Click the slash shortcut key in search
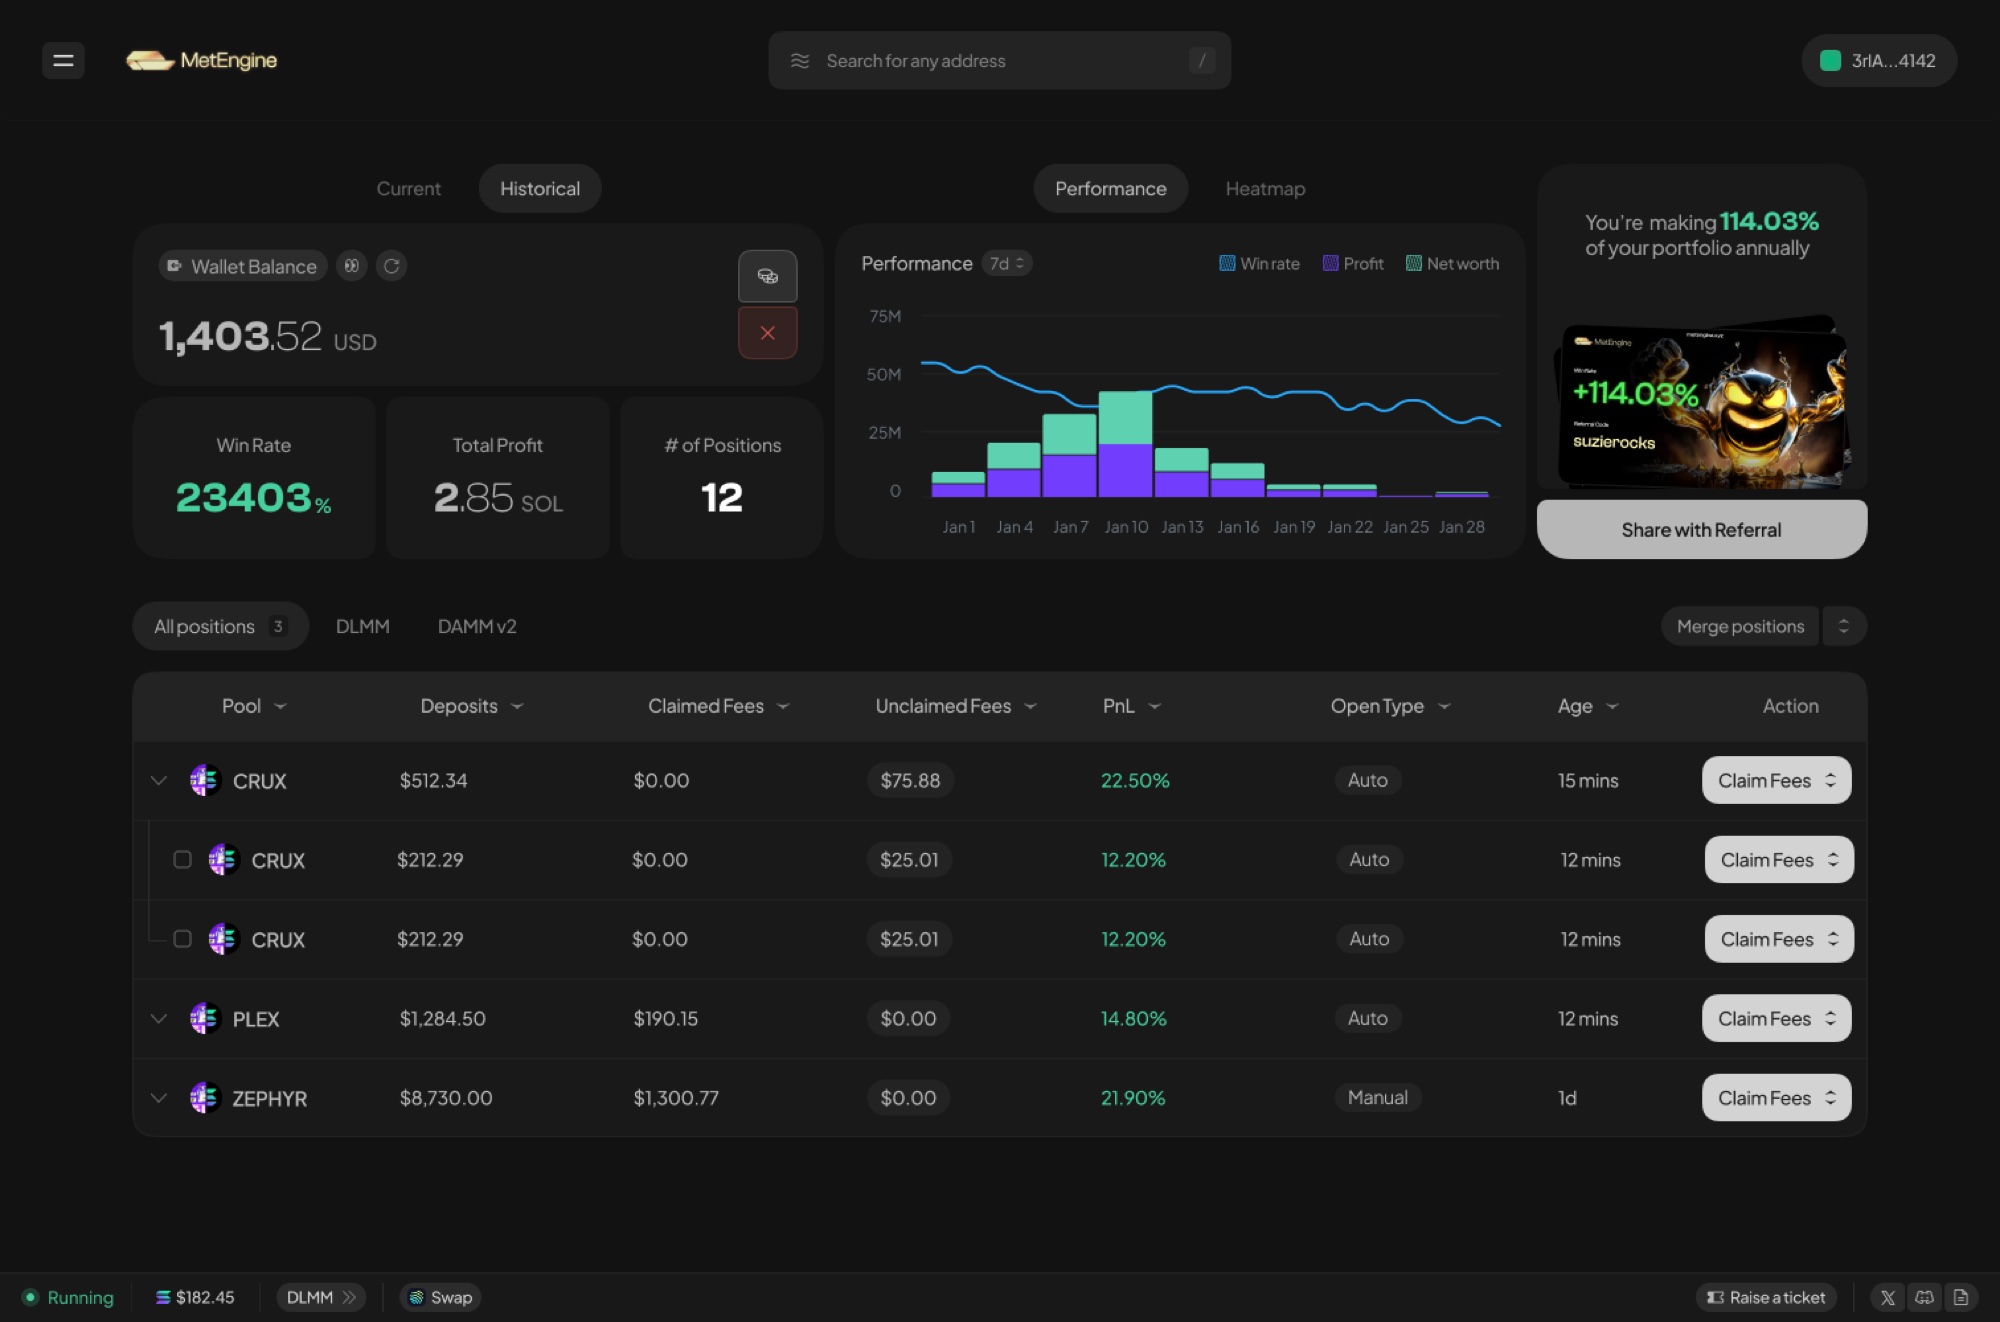Image resolution: width=2000 pixels, height=1322 pixels. 1202,60
